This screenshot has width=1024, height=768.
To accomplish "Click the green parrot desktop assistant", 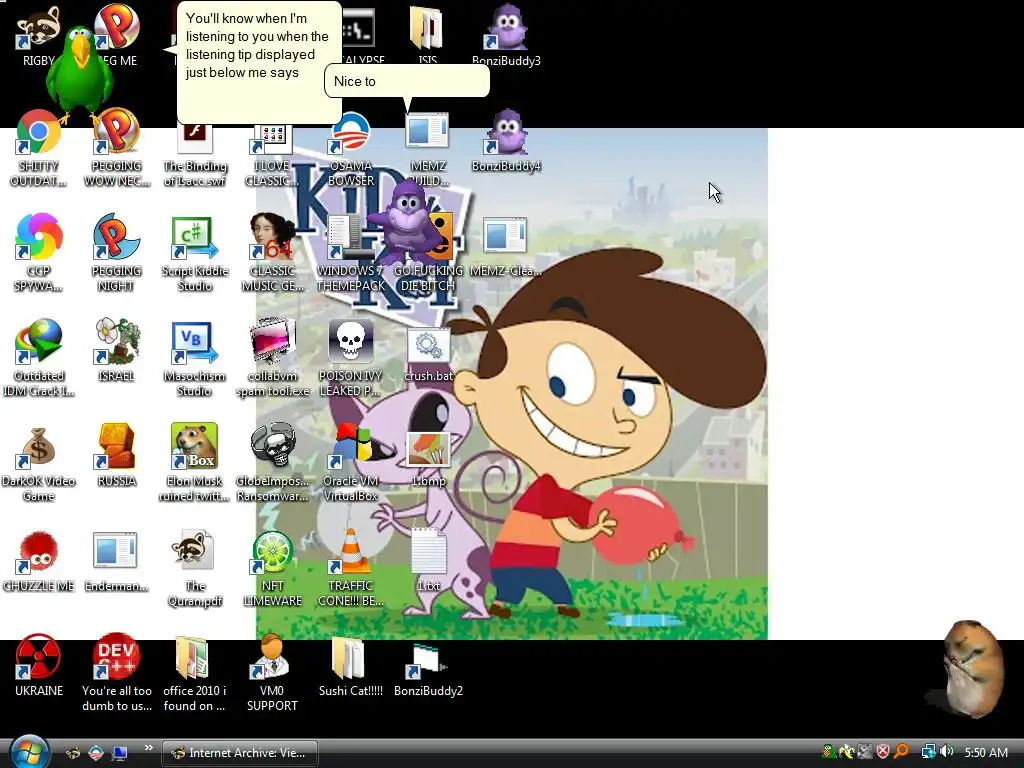I will click(x=81, y=72).
